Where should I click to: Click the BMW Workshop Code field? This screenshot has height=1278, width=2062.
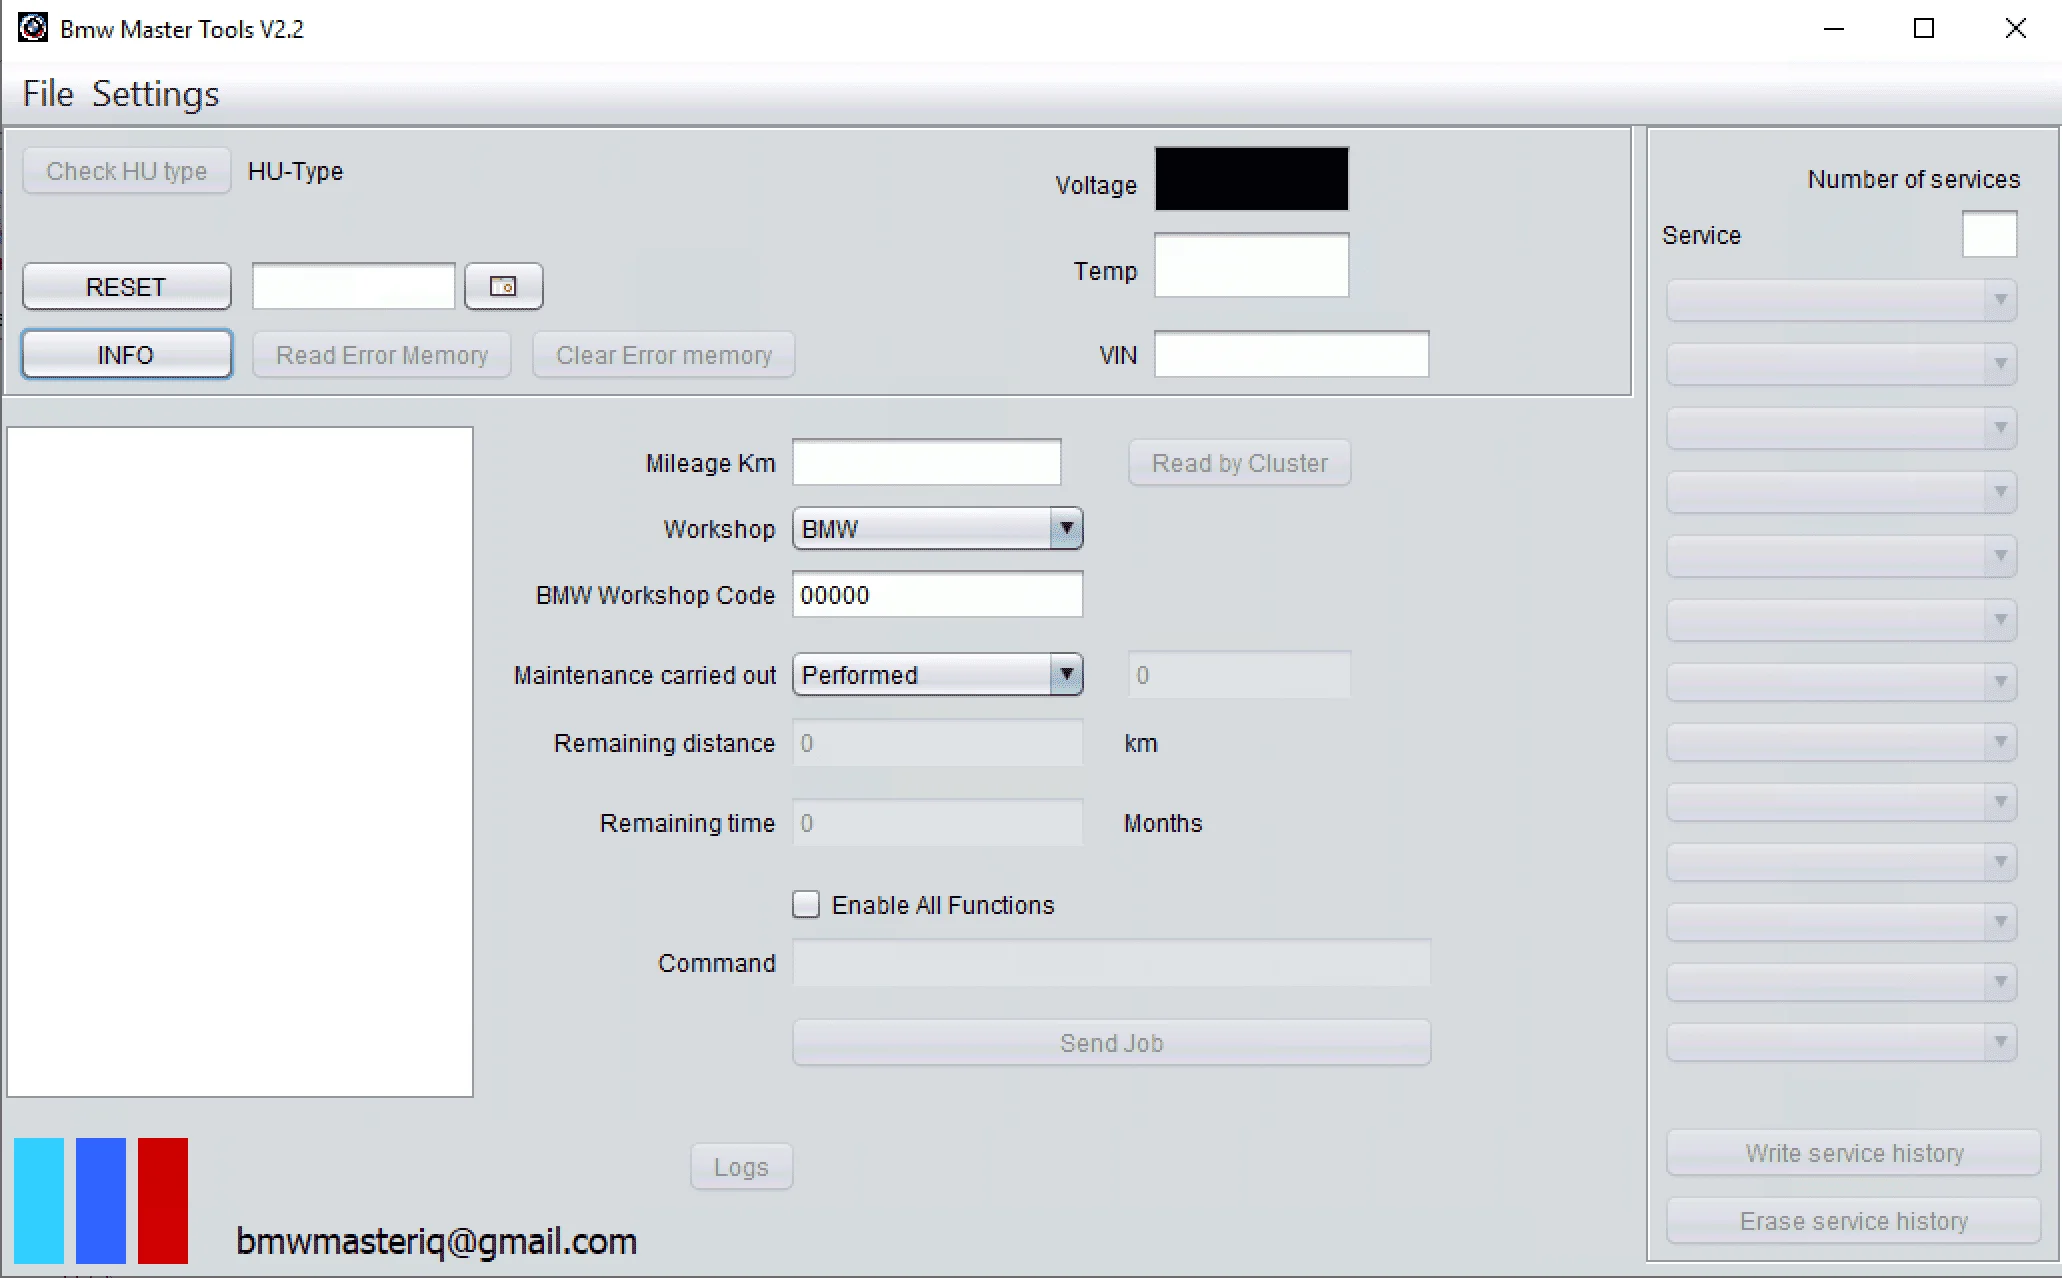pos(937,595)
